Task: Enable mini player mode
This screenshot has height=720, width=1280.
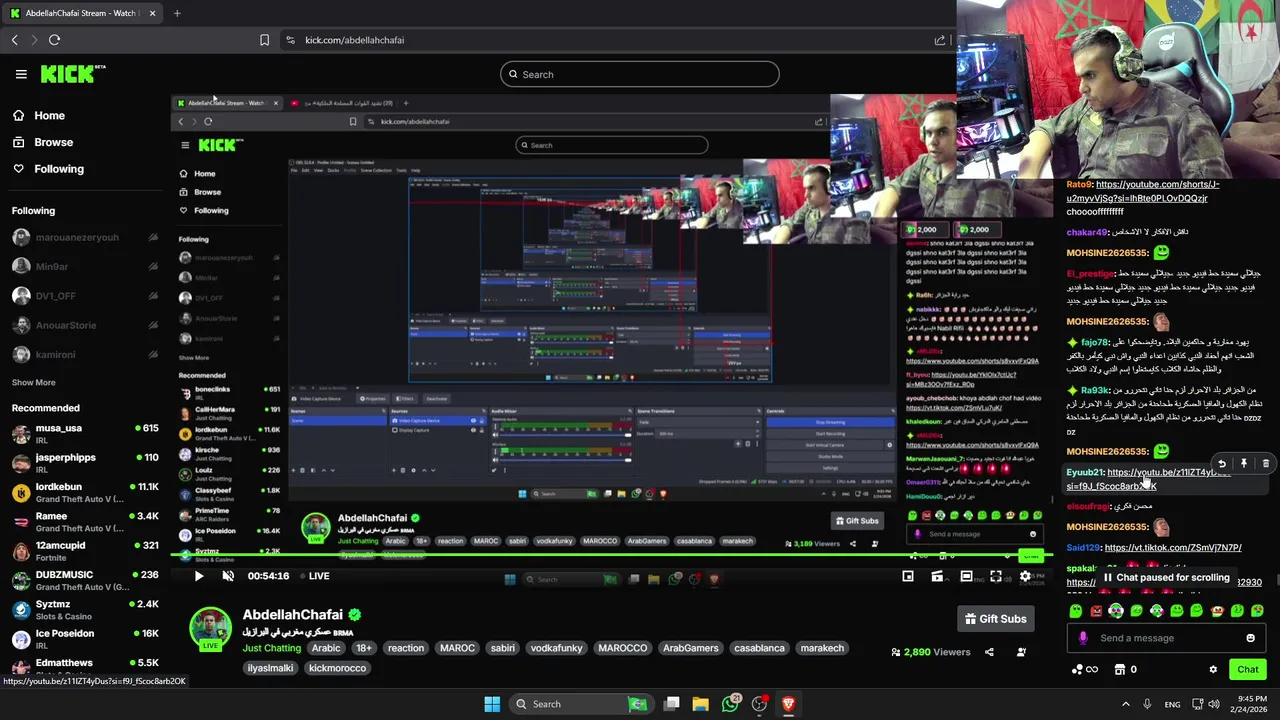Action: click(x=908, y=576)
